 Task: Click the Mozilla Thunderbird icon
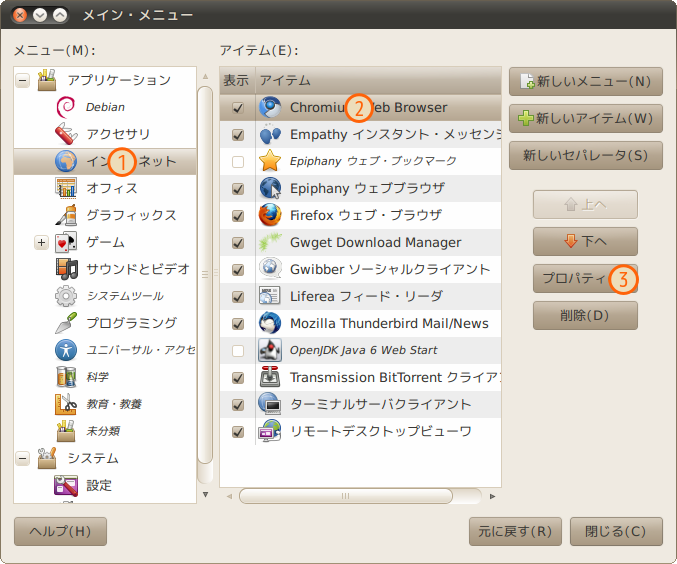[270, 323]
